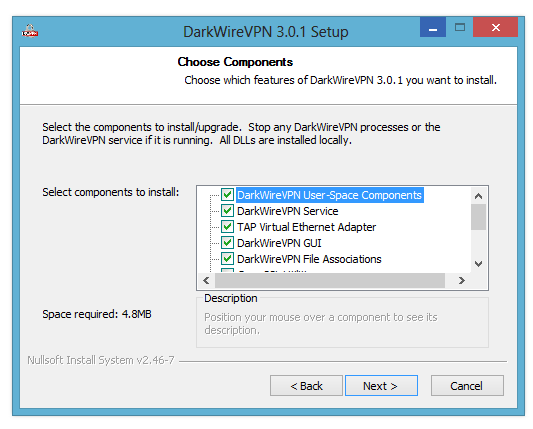533x429 pixels.
Task: Click the horizontal scroll right arrow
Action: pos(461,280)
